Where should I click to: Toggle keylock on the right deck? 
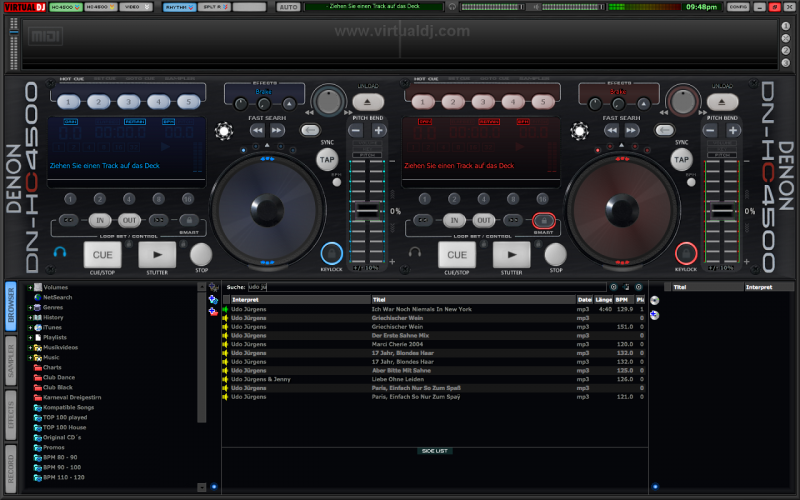(x=686, y=253)
